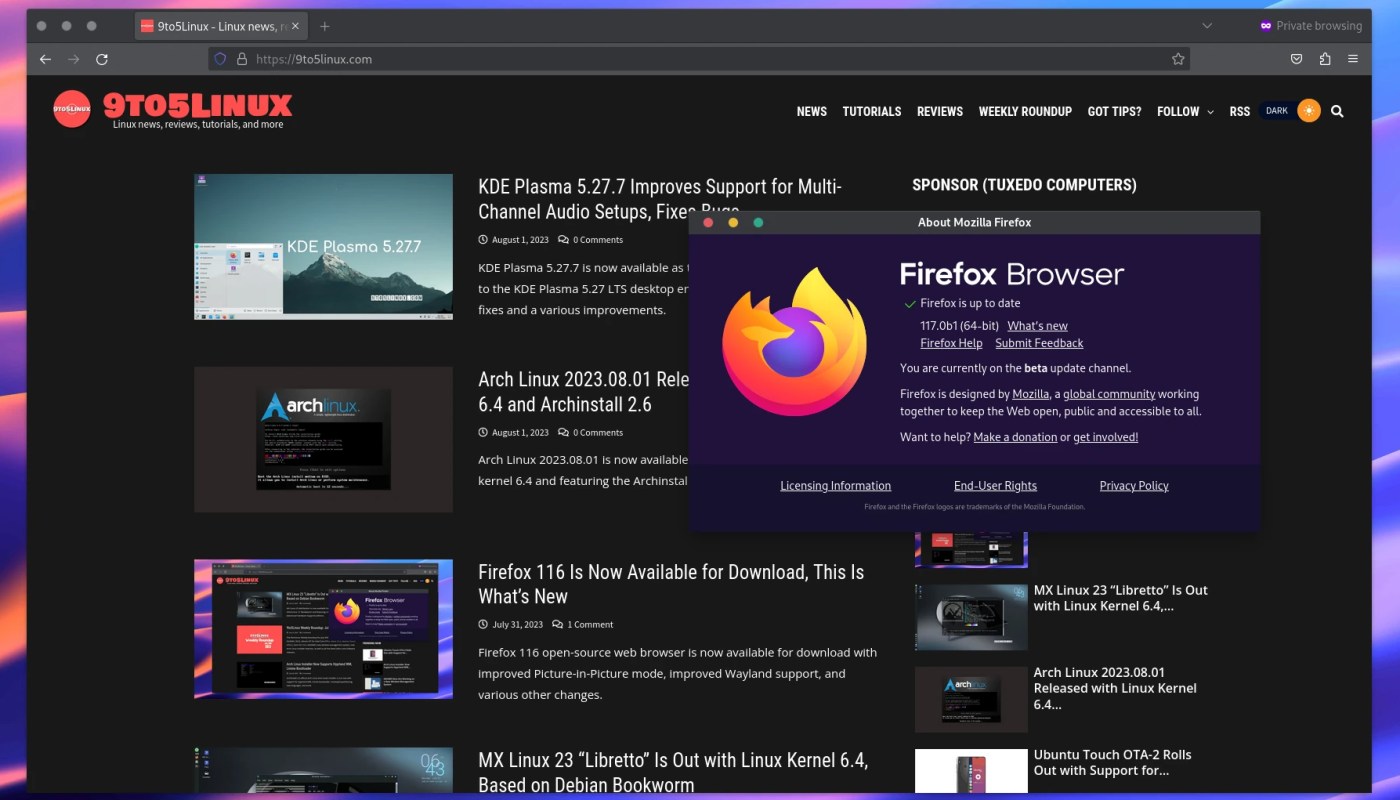Follow the Mozilla link in About dialog
This screenshot has width=1400, height=800.
(x=1030, y=394)
